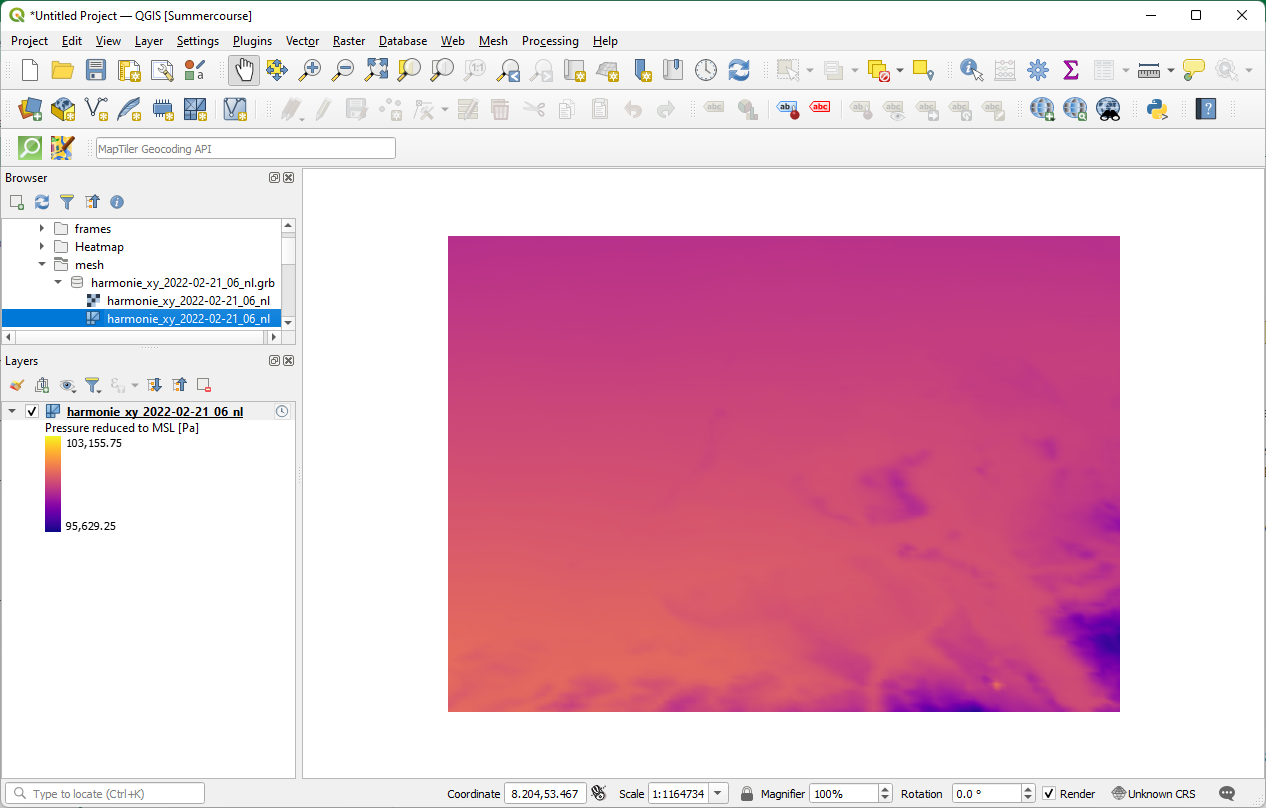Open the Identify Features tool

point(969,70)
